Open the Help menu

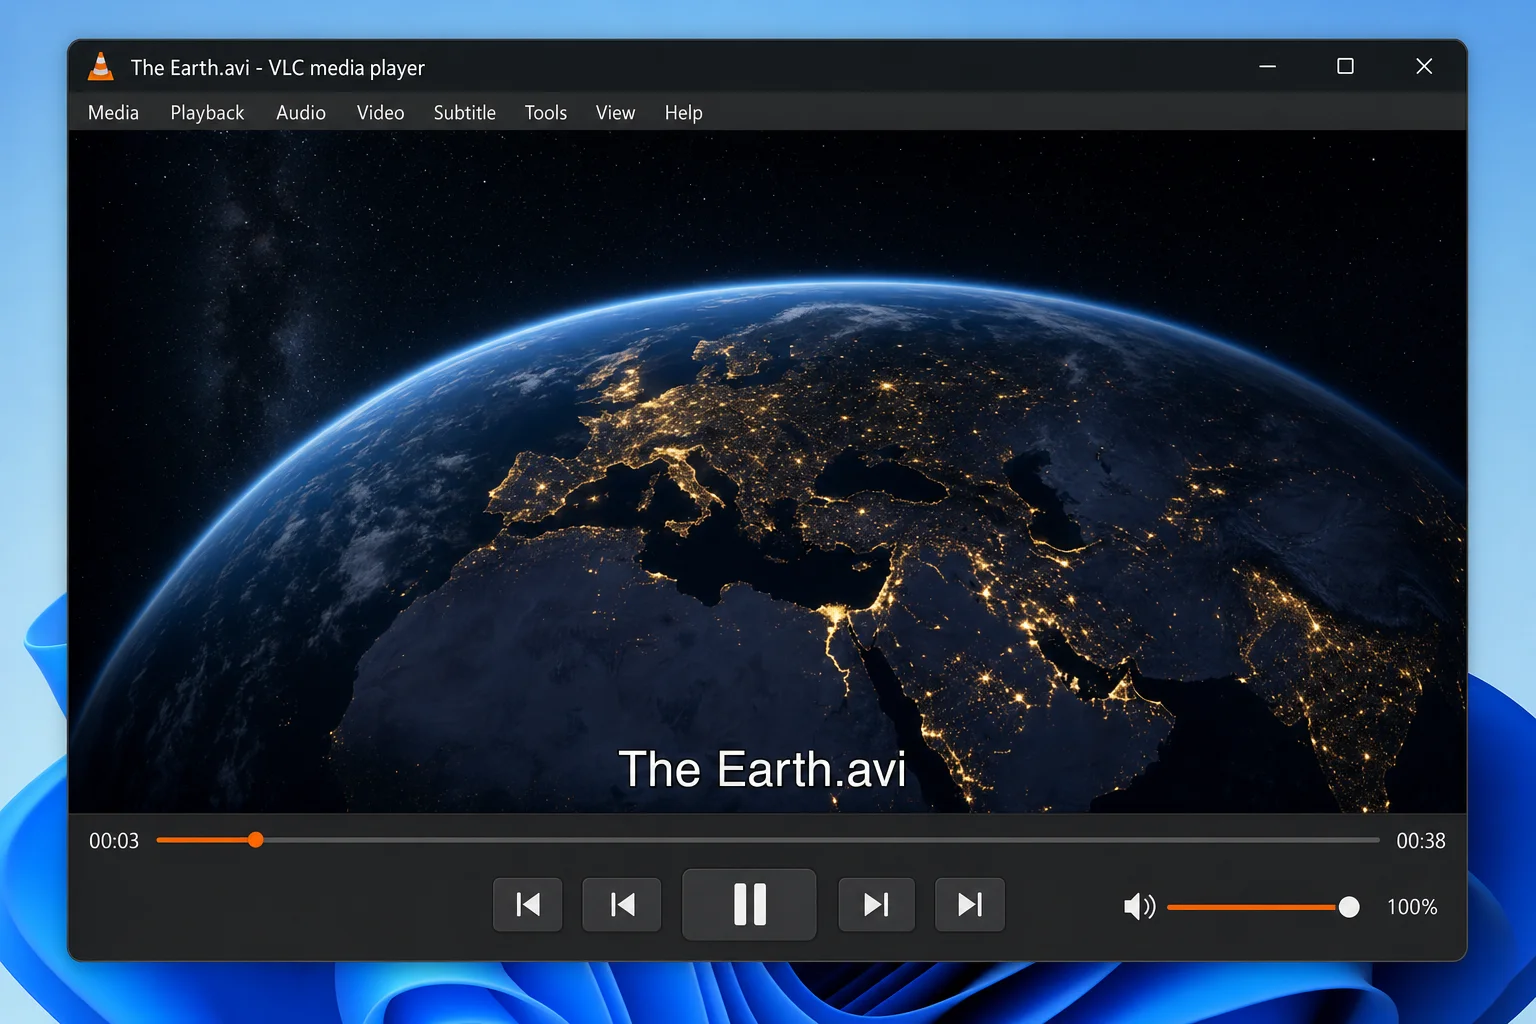(684, 113)
